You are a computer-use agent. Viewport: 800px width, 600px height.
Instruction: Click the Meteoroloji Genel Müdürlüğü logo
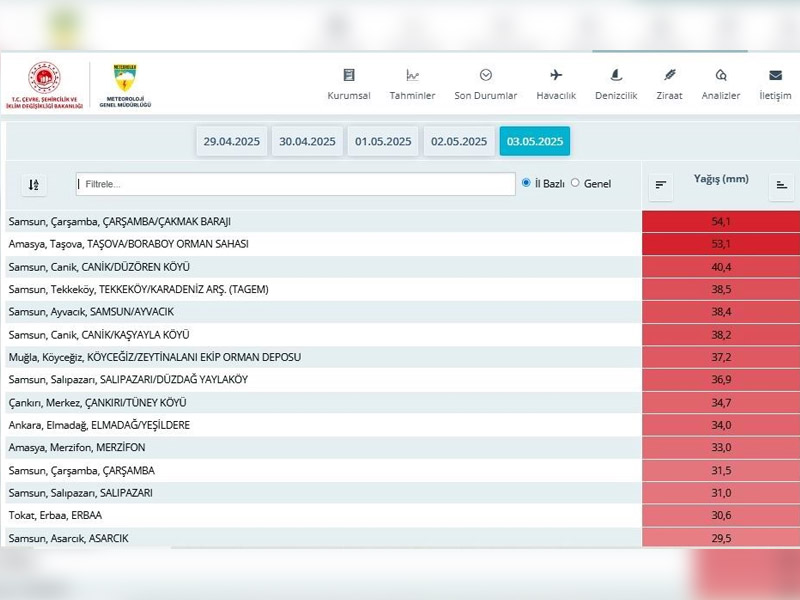coord(125,85)
